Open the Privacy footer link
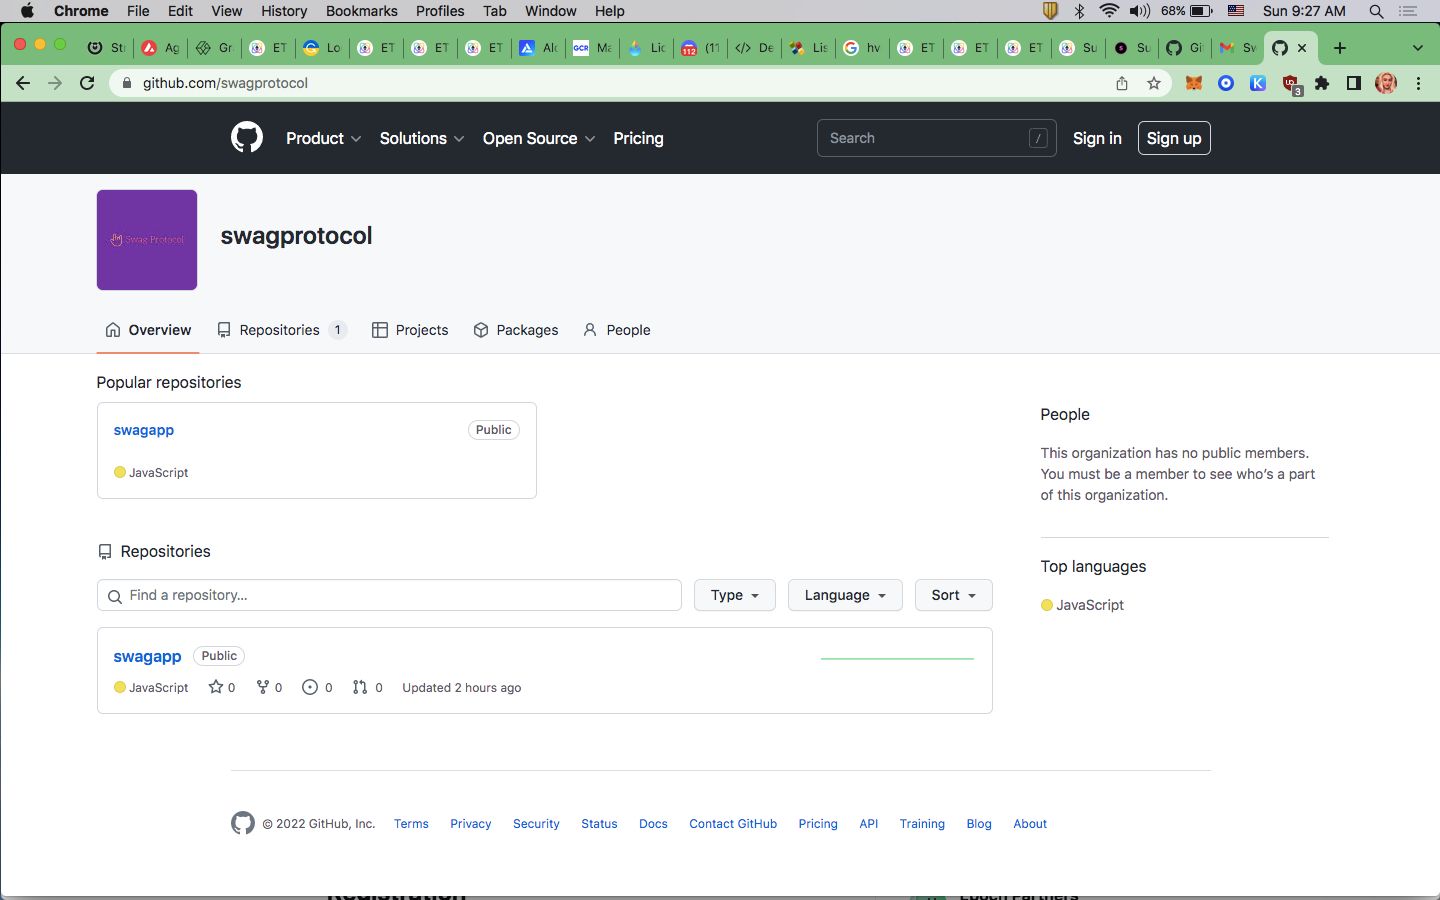The image size is (1440, 900). [x=470, y=824]
